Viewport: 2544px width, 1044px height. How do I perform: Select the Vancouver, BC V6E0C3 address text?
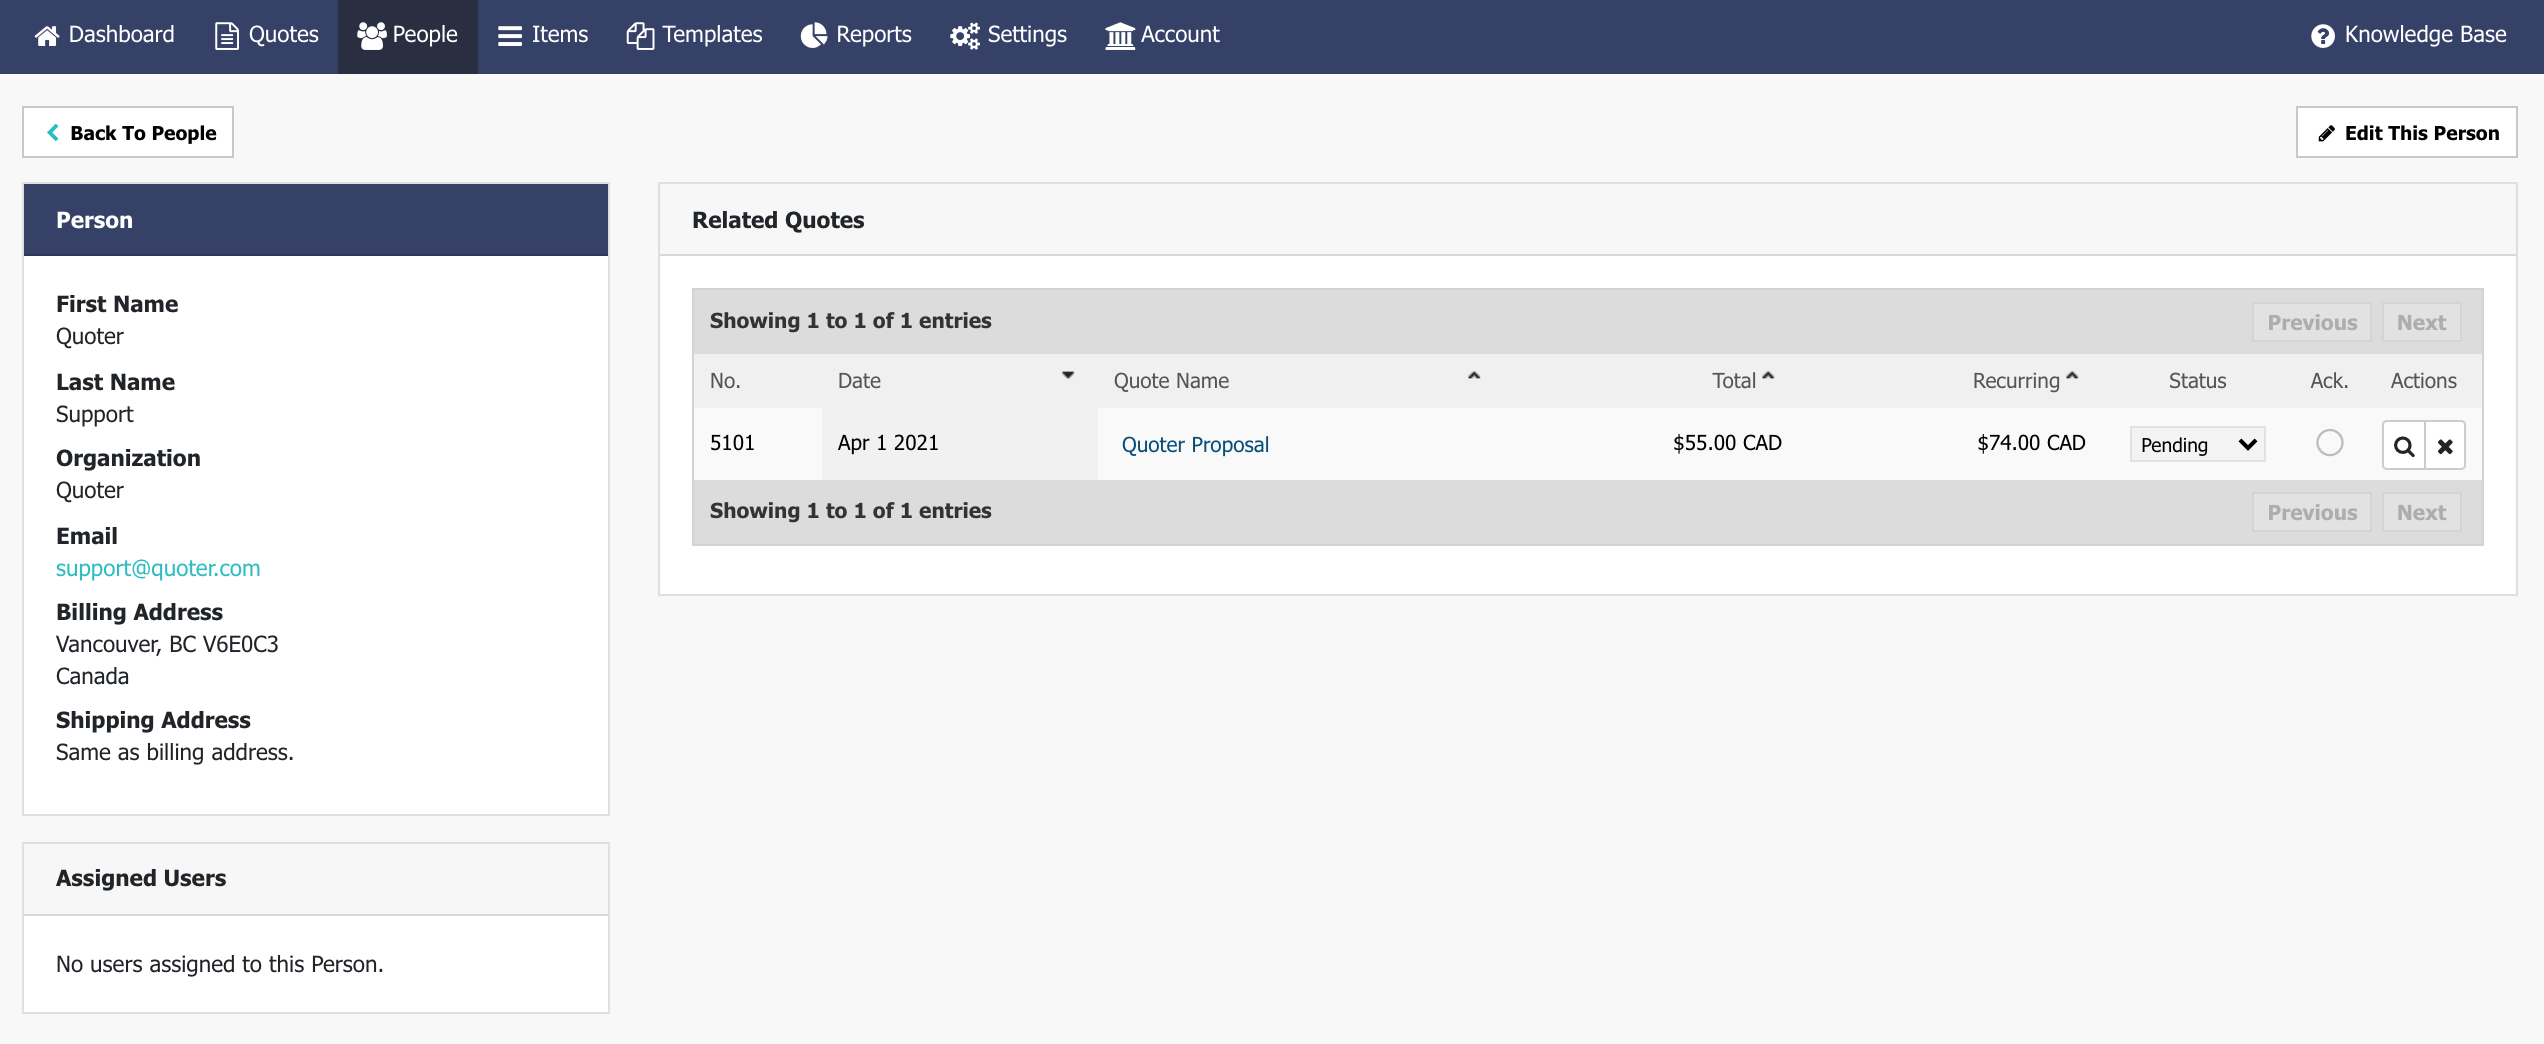[167, 644]
